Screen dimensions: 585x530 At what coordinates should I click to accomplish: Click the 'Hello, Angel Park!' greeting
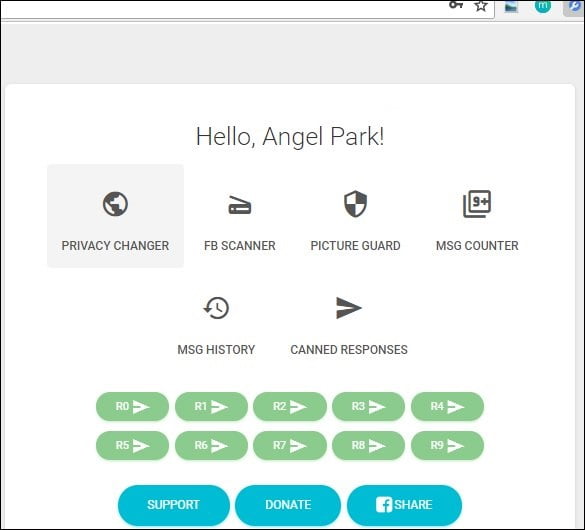(x=290, y=137)
